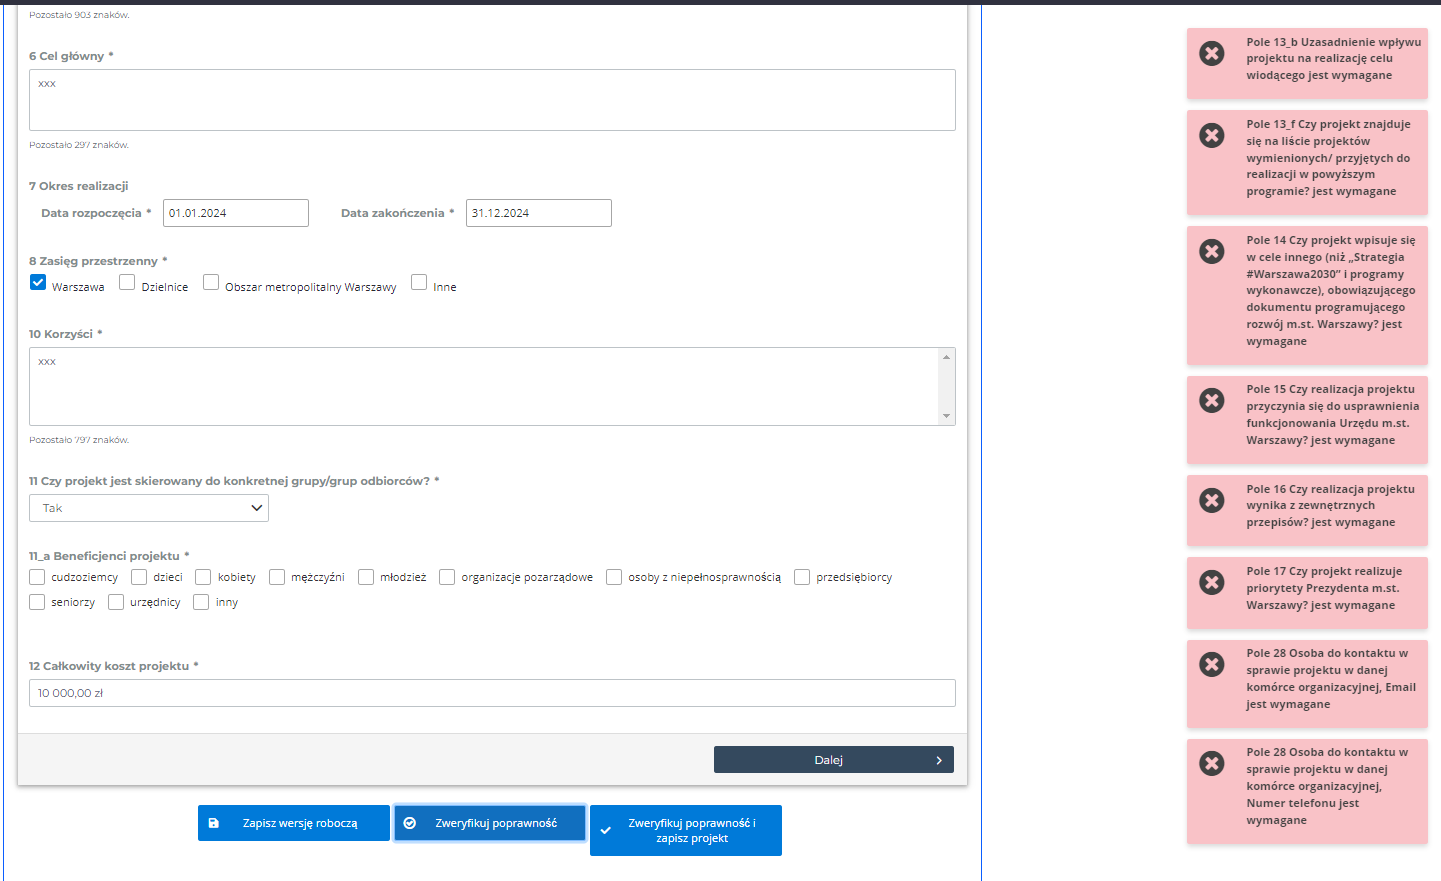Click X icon on Pole 17 error

(1211, 583)
